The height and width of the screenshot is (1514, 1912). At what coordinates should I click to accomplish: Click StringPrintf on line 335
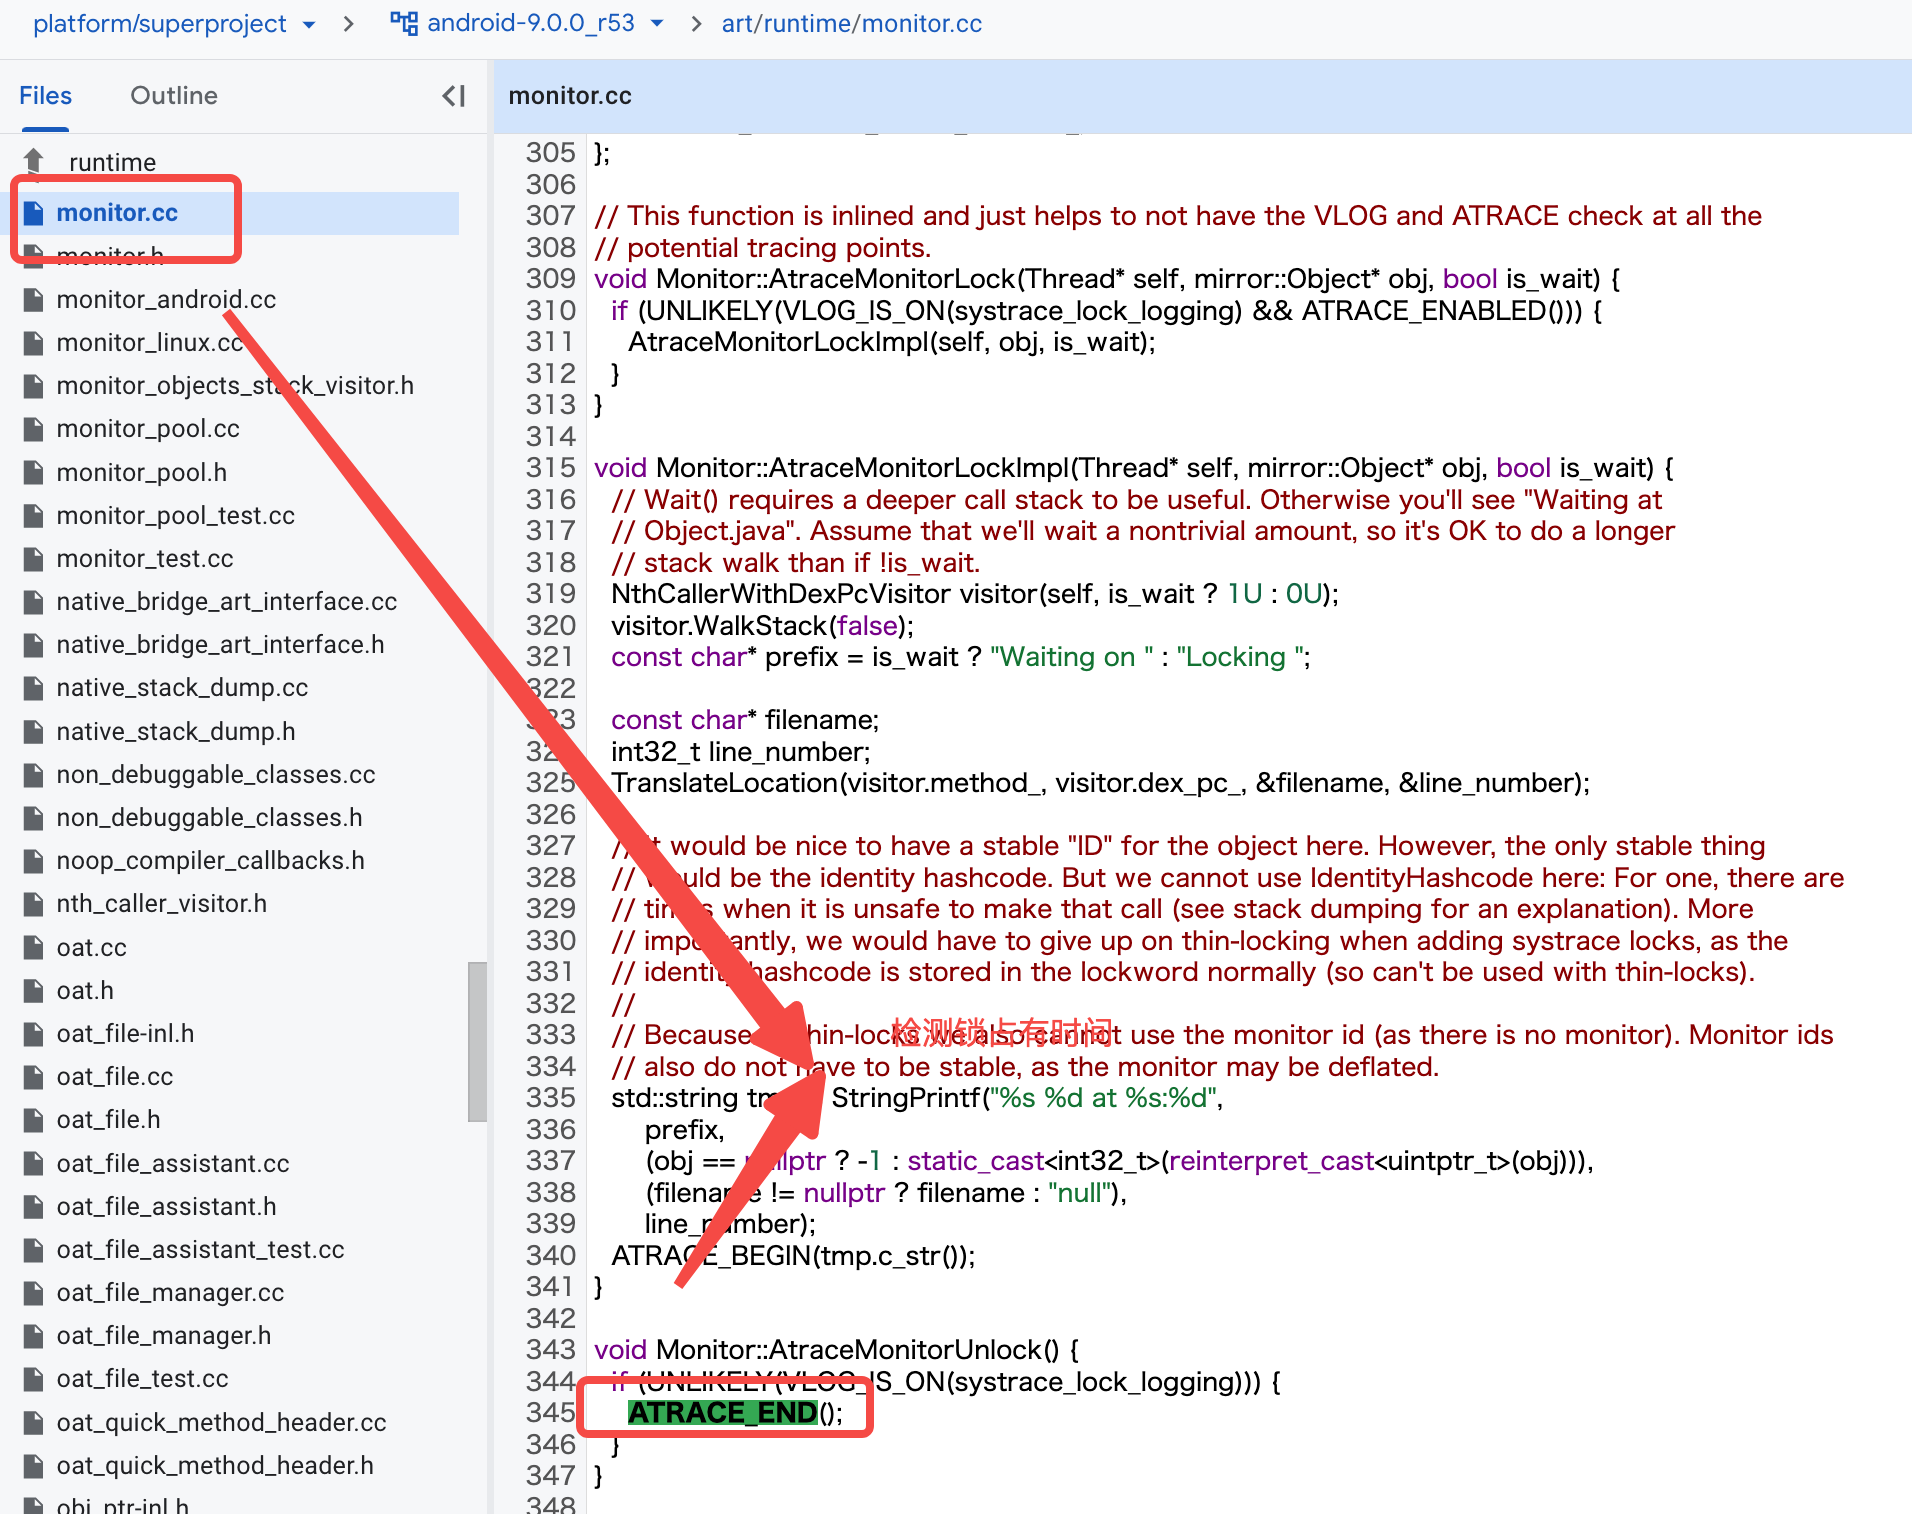905,1098
